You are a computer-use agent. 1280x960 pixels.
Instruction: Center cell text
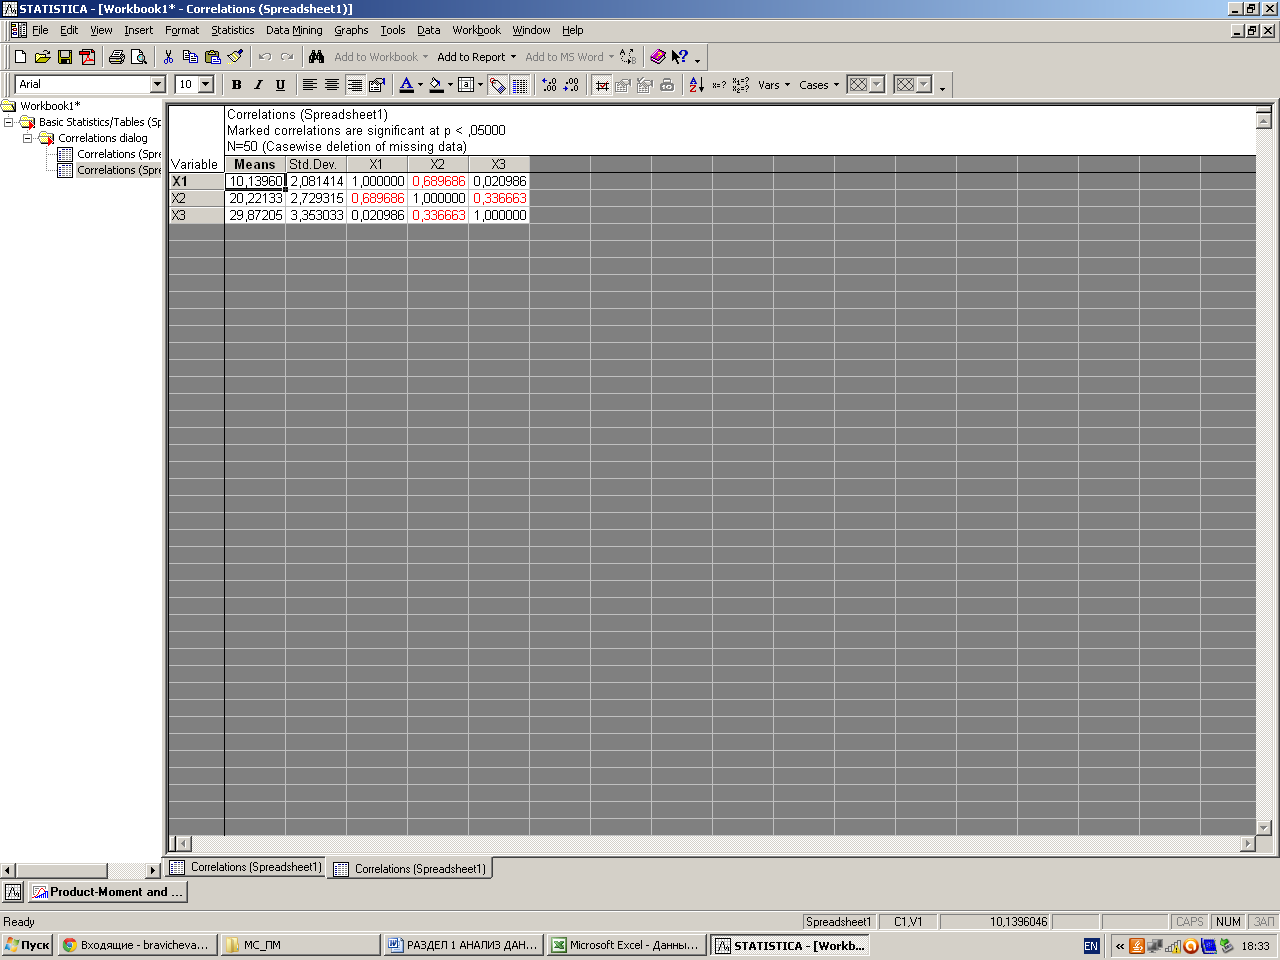click(332, 85)
